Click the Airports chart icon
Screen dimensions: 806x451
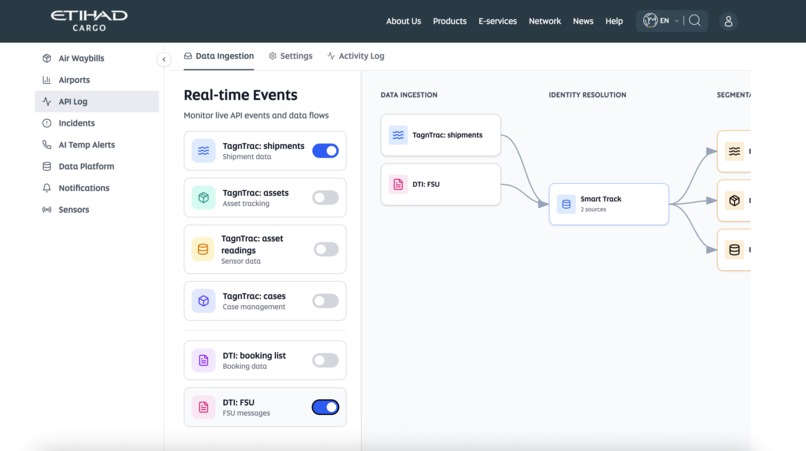47,80
